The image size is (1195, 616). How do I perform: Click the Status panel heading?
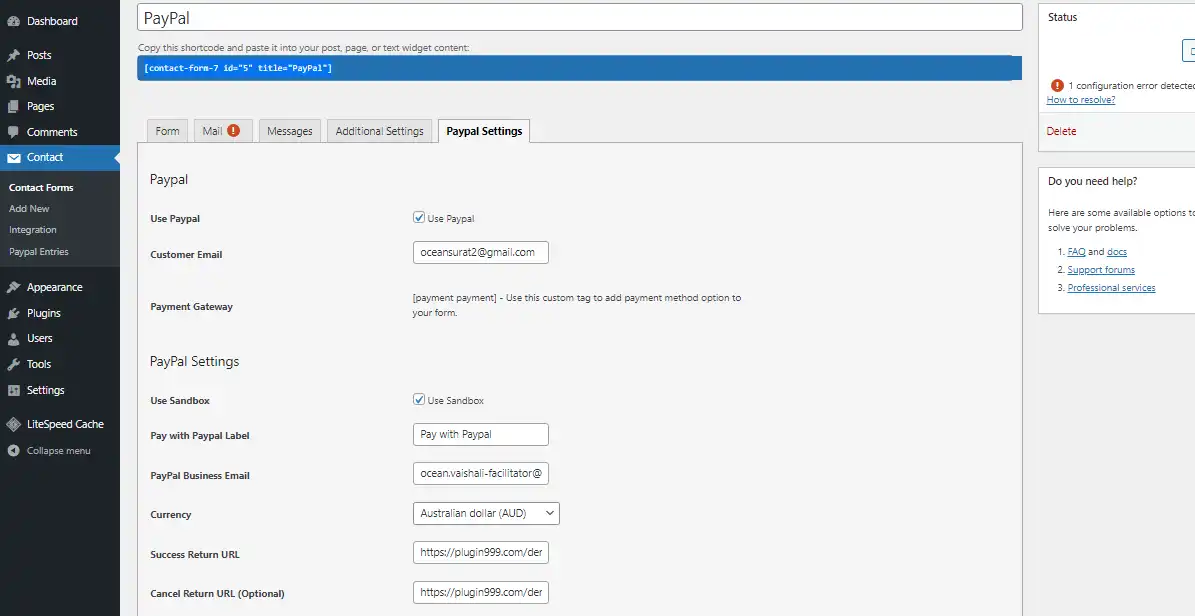(x=1062, y=18)
